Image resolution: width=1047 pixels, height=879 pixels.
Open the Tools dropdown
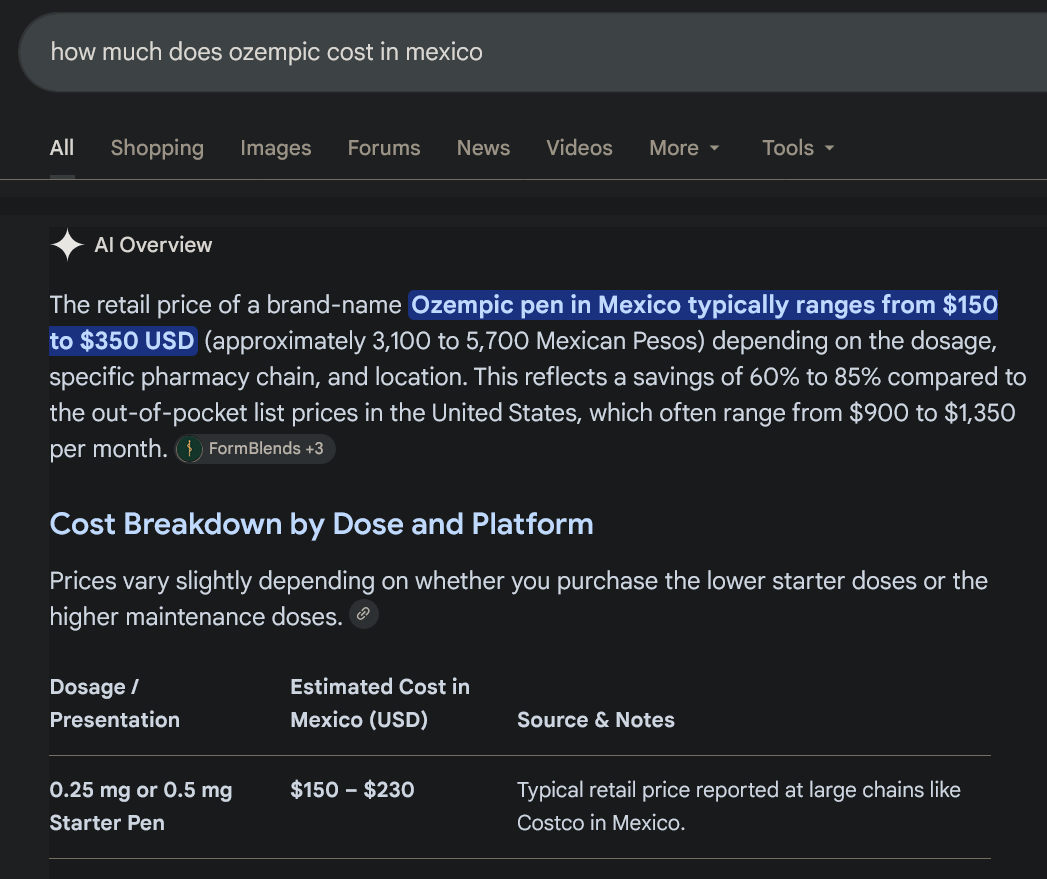click(x=799, y=148)
